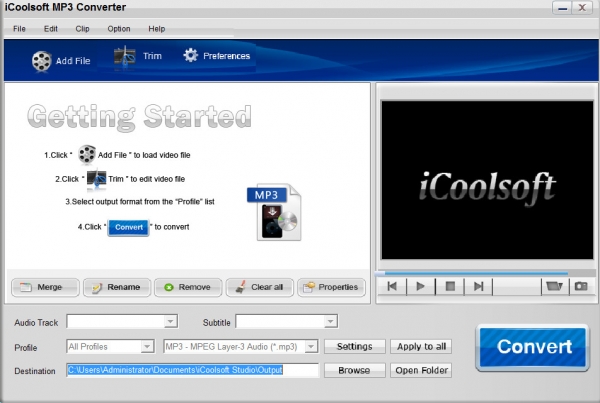Viewport: 600px width, 403px height.
Task: Click the profile Settings button
Action: click(354, 347)
